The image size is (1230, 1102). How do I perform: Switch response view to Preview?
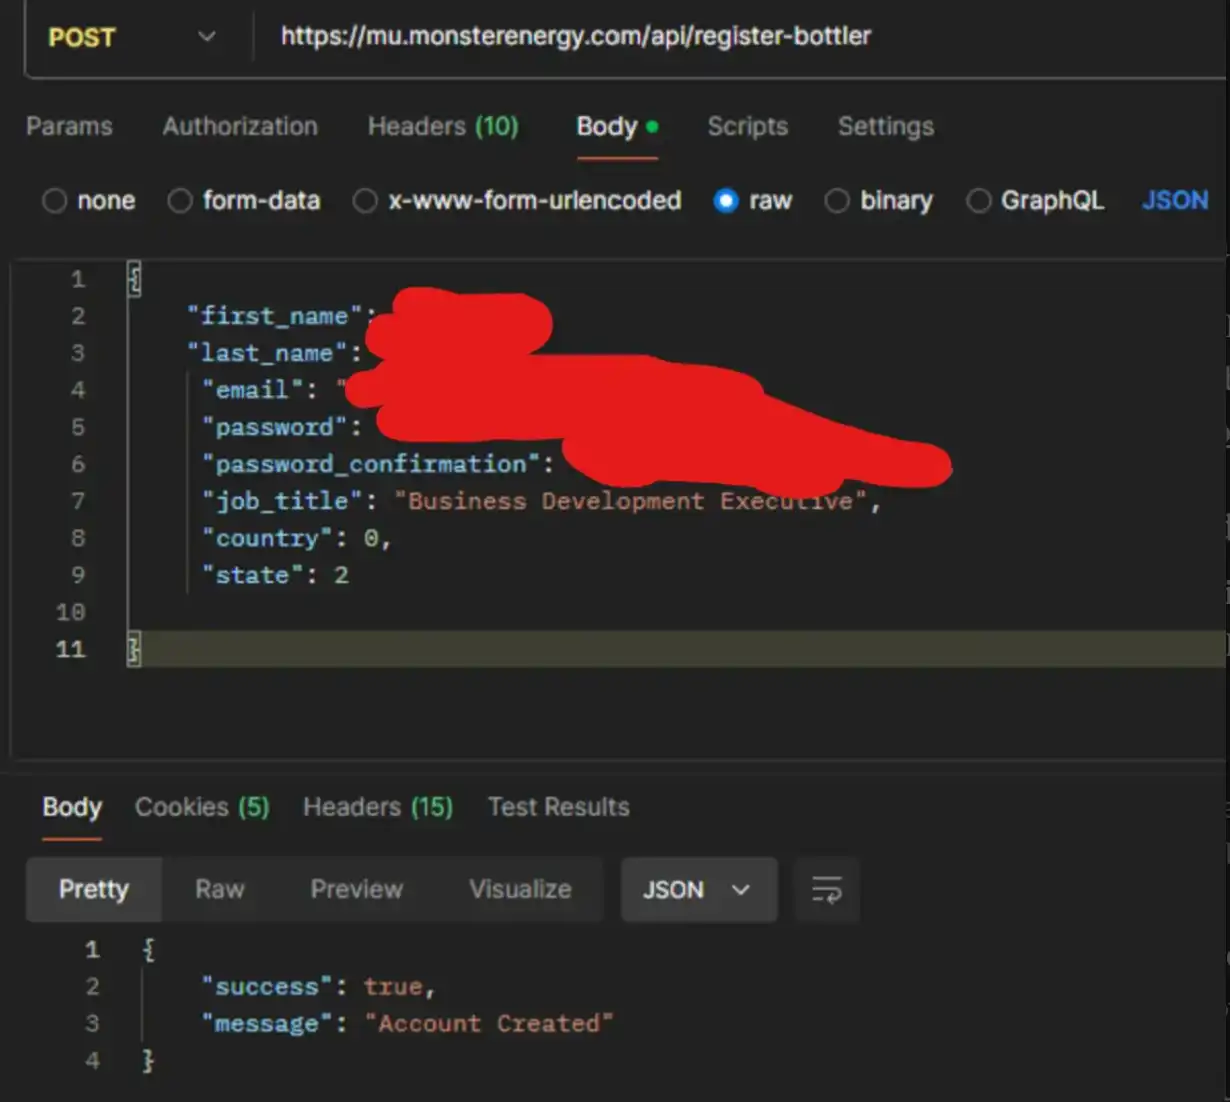(357, 890)
